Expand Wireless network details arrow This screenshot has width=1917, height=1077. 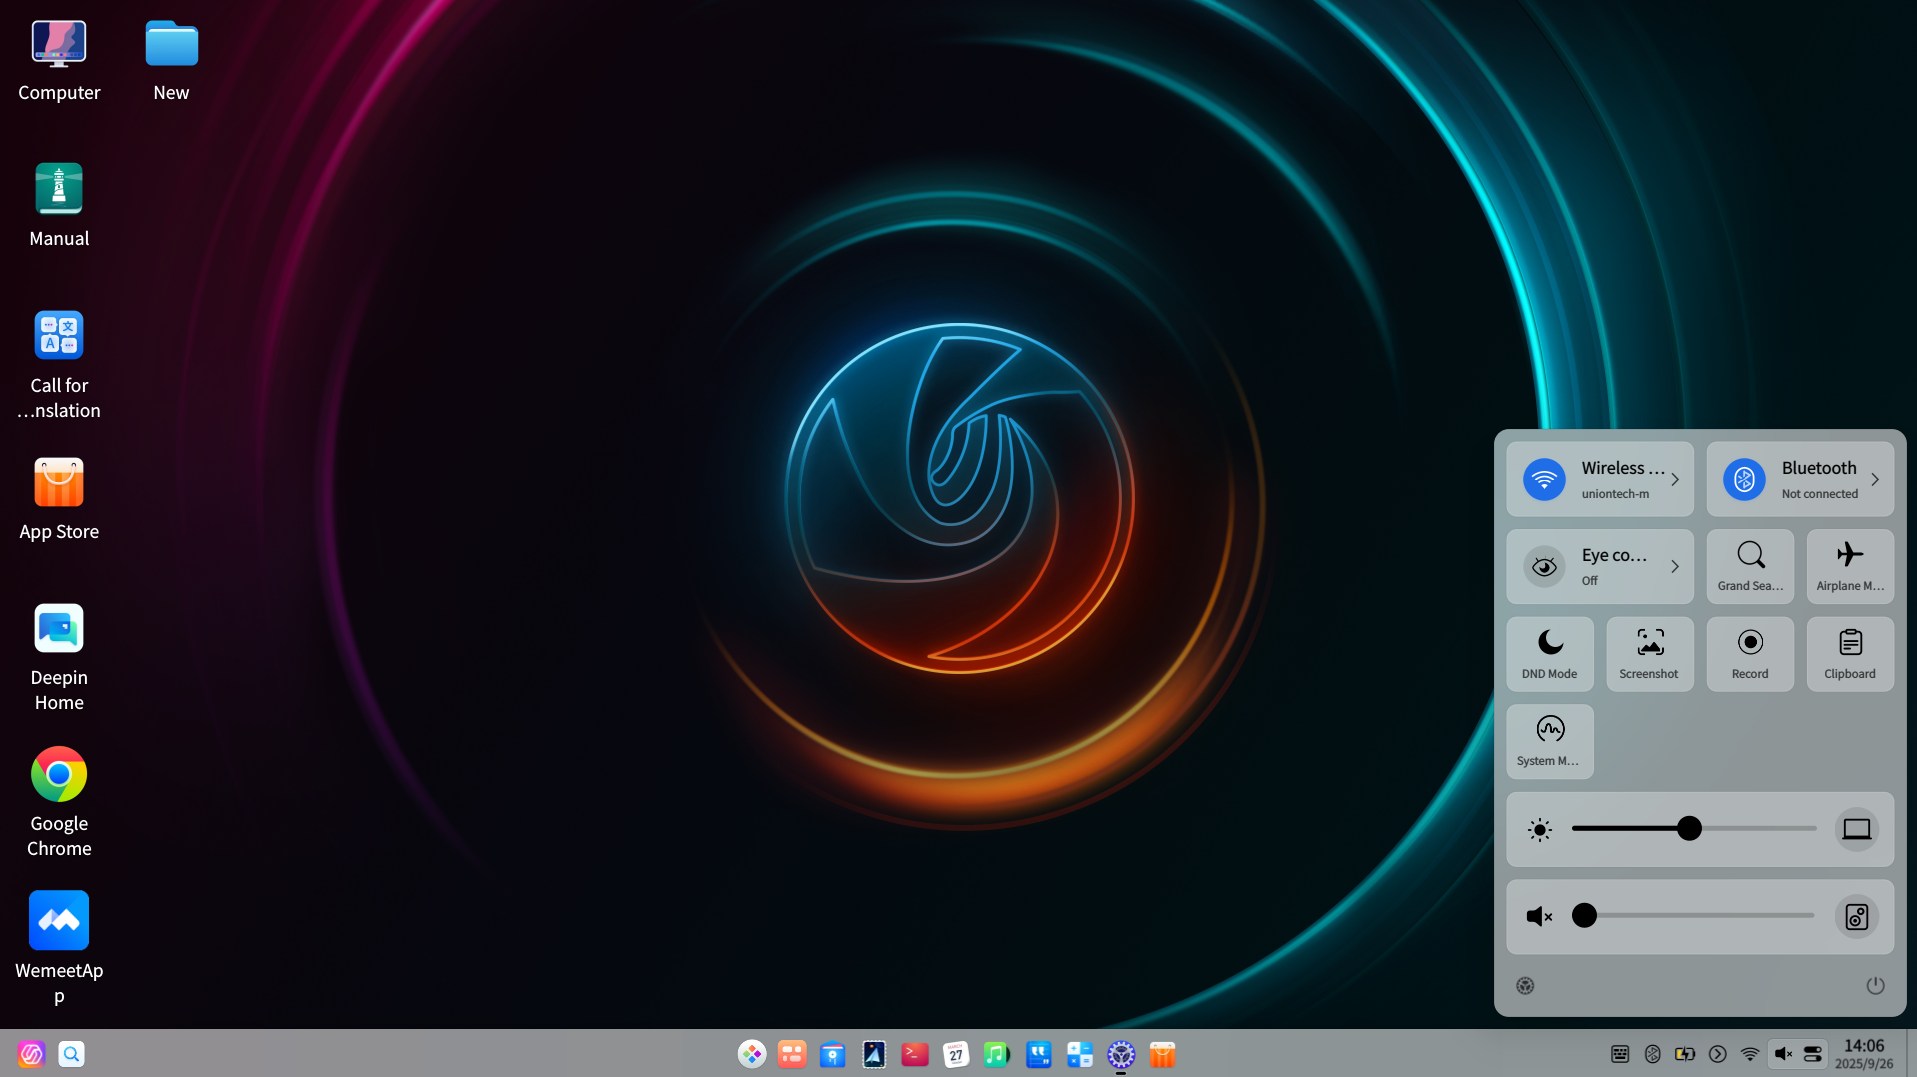click(1675, 479)
